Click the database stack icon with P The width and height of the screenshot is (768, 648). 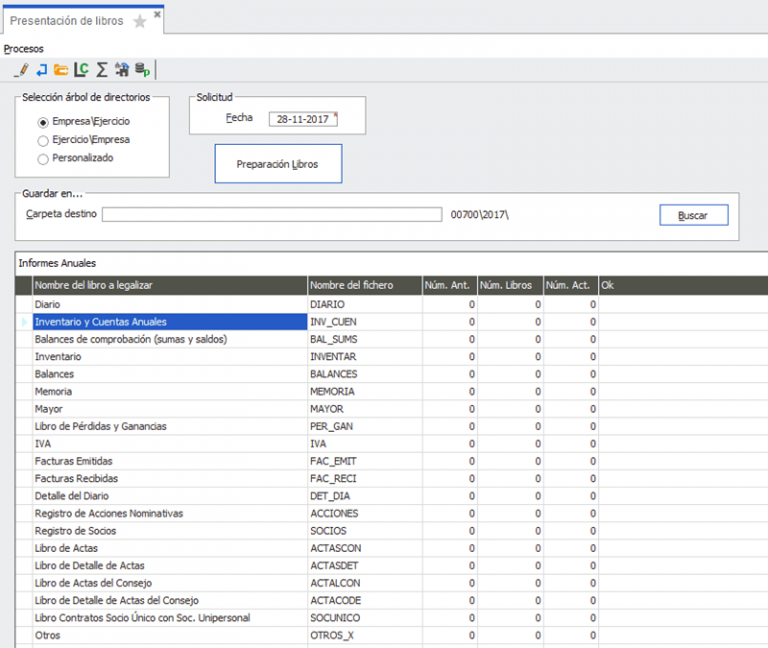click(142, 69)
